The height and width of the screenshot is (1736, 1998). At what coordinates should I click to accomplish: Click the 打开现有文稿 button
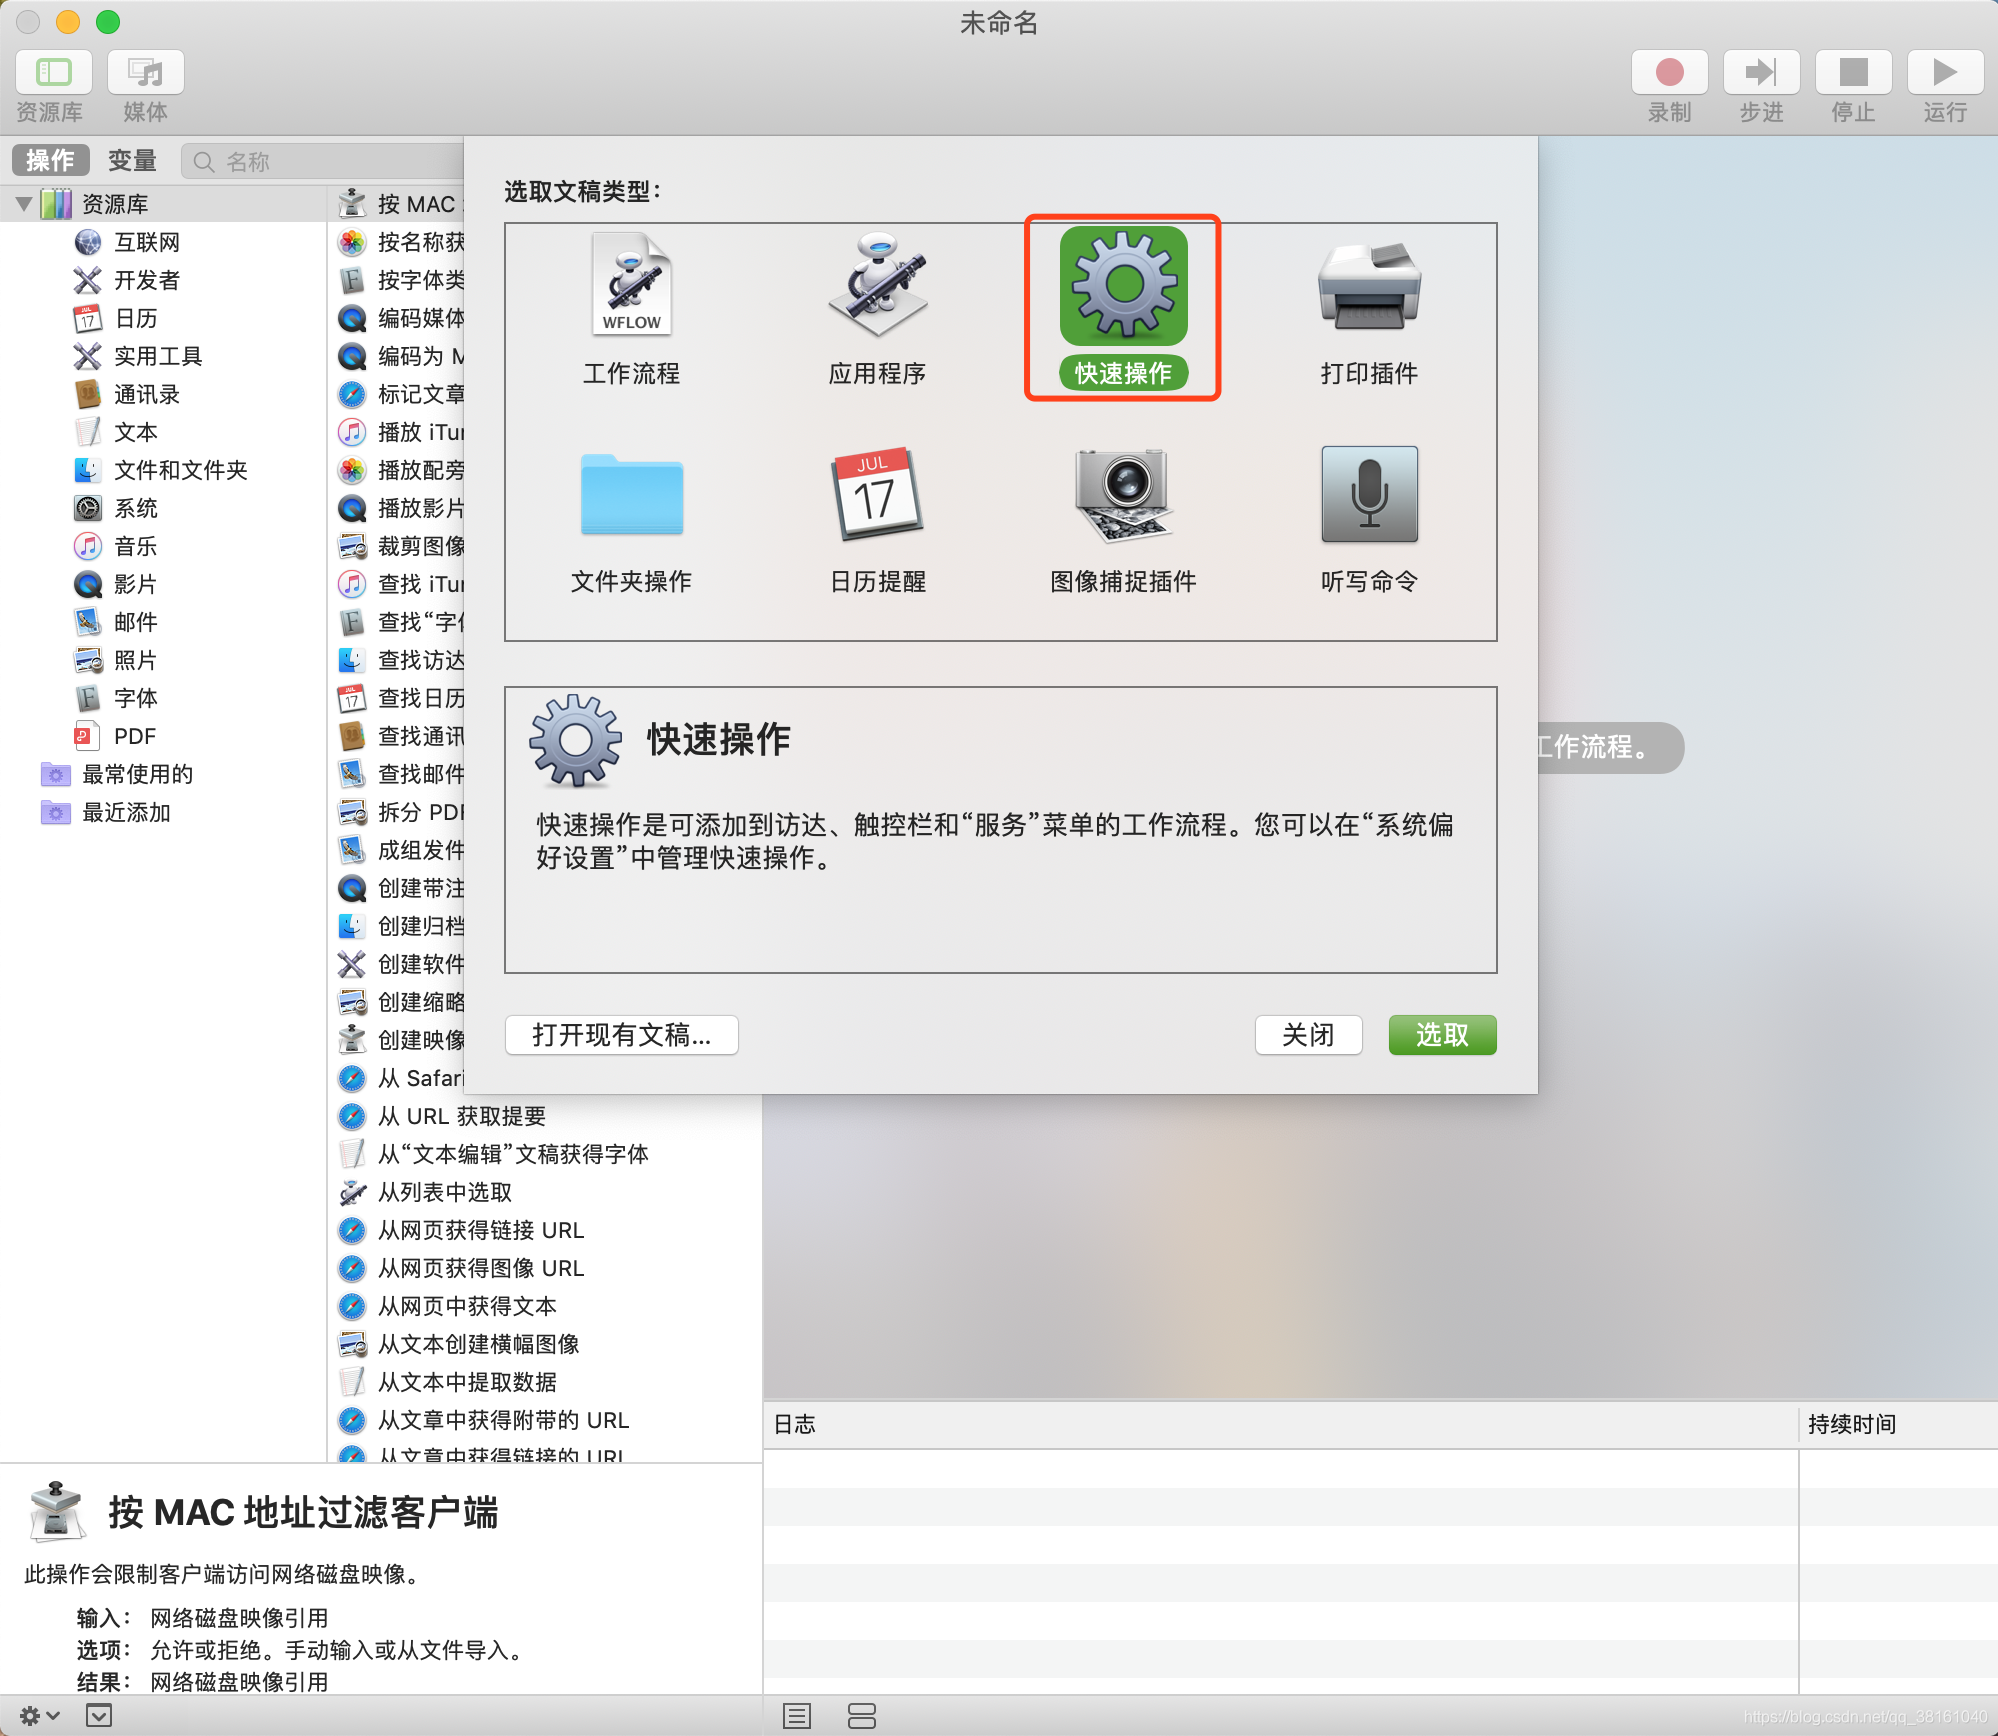(621, 1035)
